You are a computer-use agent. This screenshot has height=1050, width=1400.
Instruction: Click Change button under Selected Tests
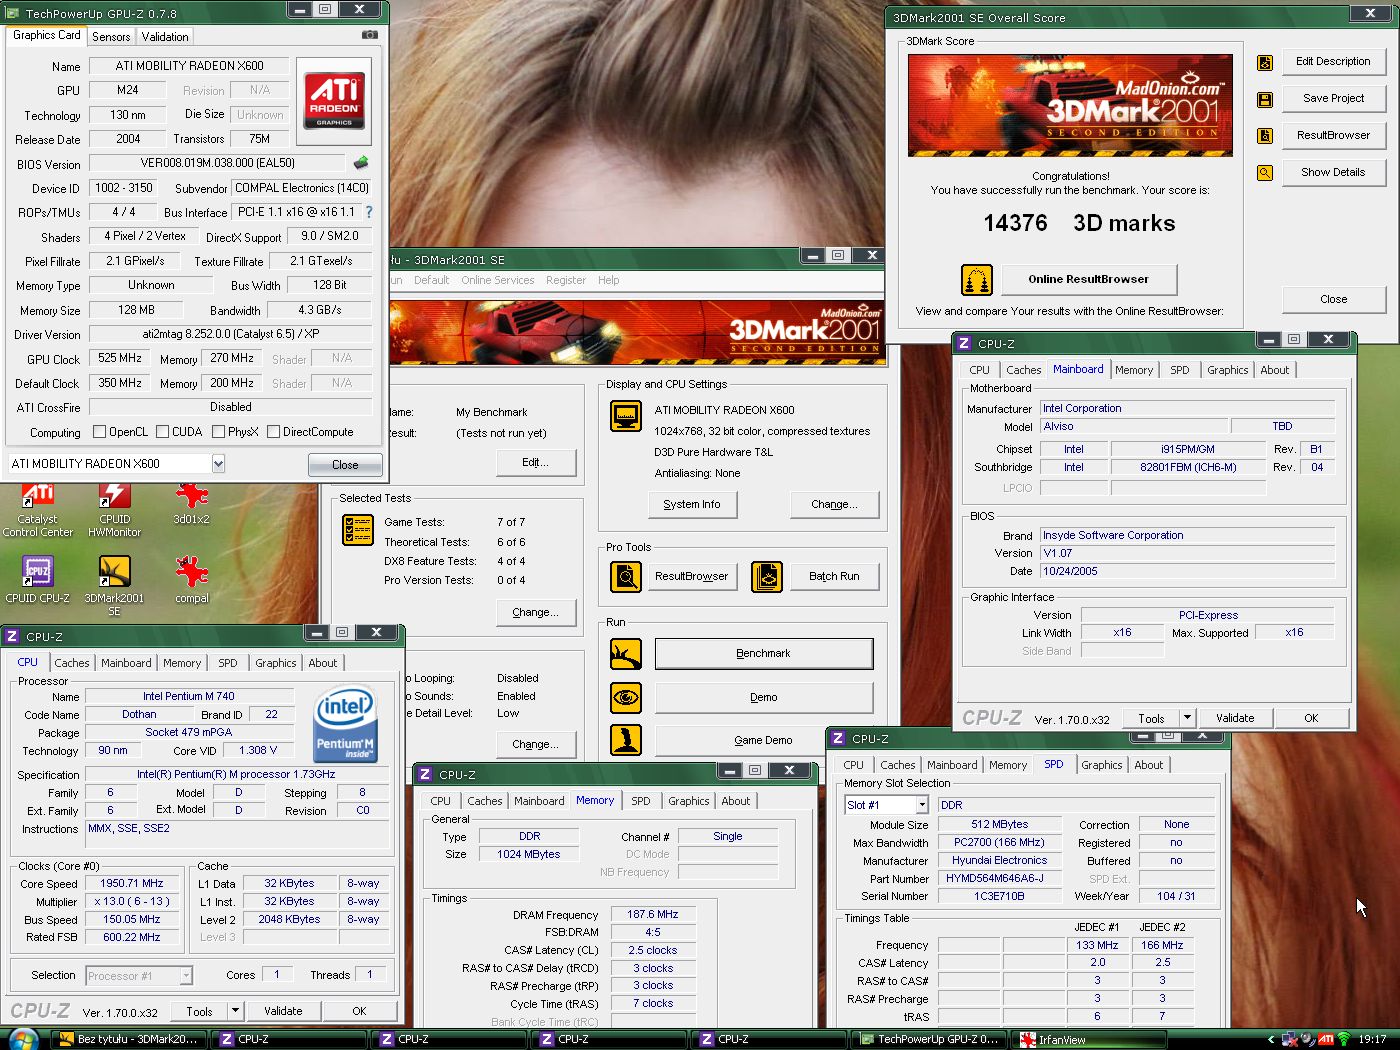pyautogui.click(x=536, y=613)
